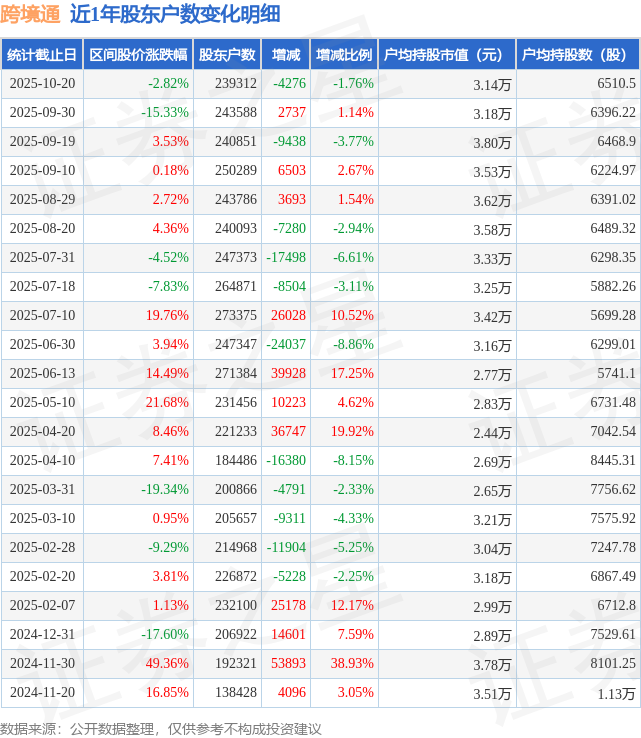Select the 户均持股市值（元） column header
Viewport: 641px width, 738px height.
446,55
